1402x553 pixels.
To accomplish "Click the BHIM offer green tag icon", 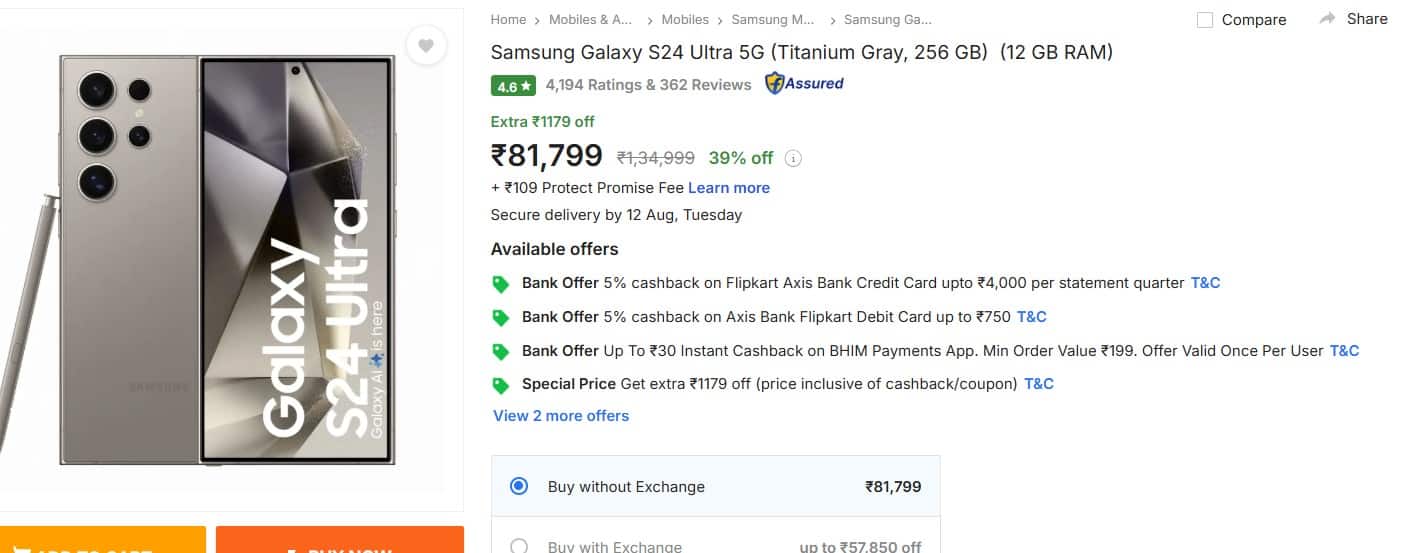I will (501, 352).
